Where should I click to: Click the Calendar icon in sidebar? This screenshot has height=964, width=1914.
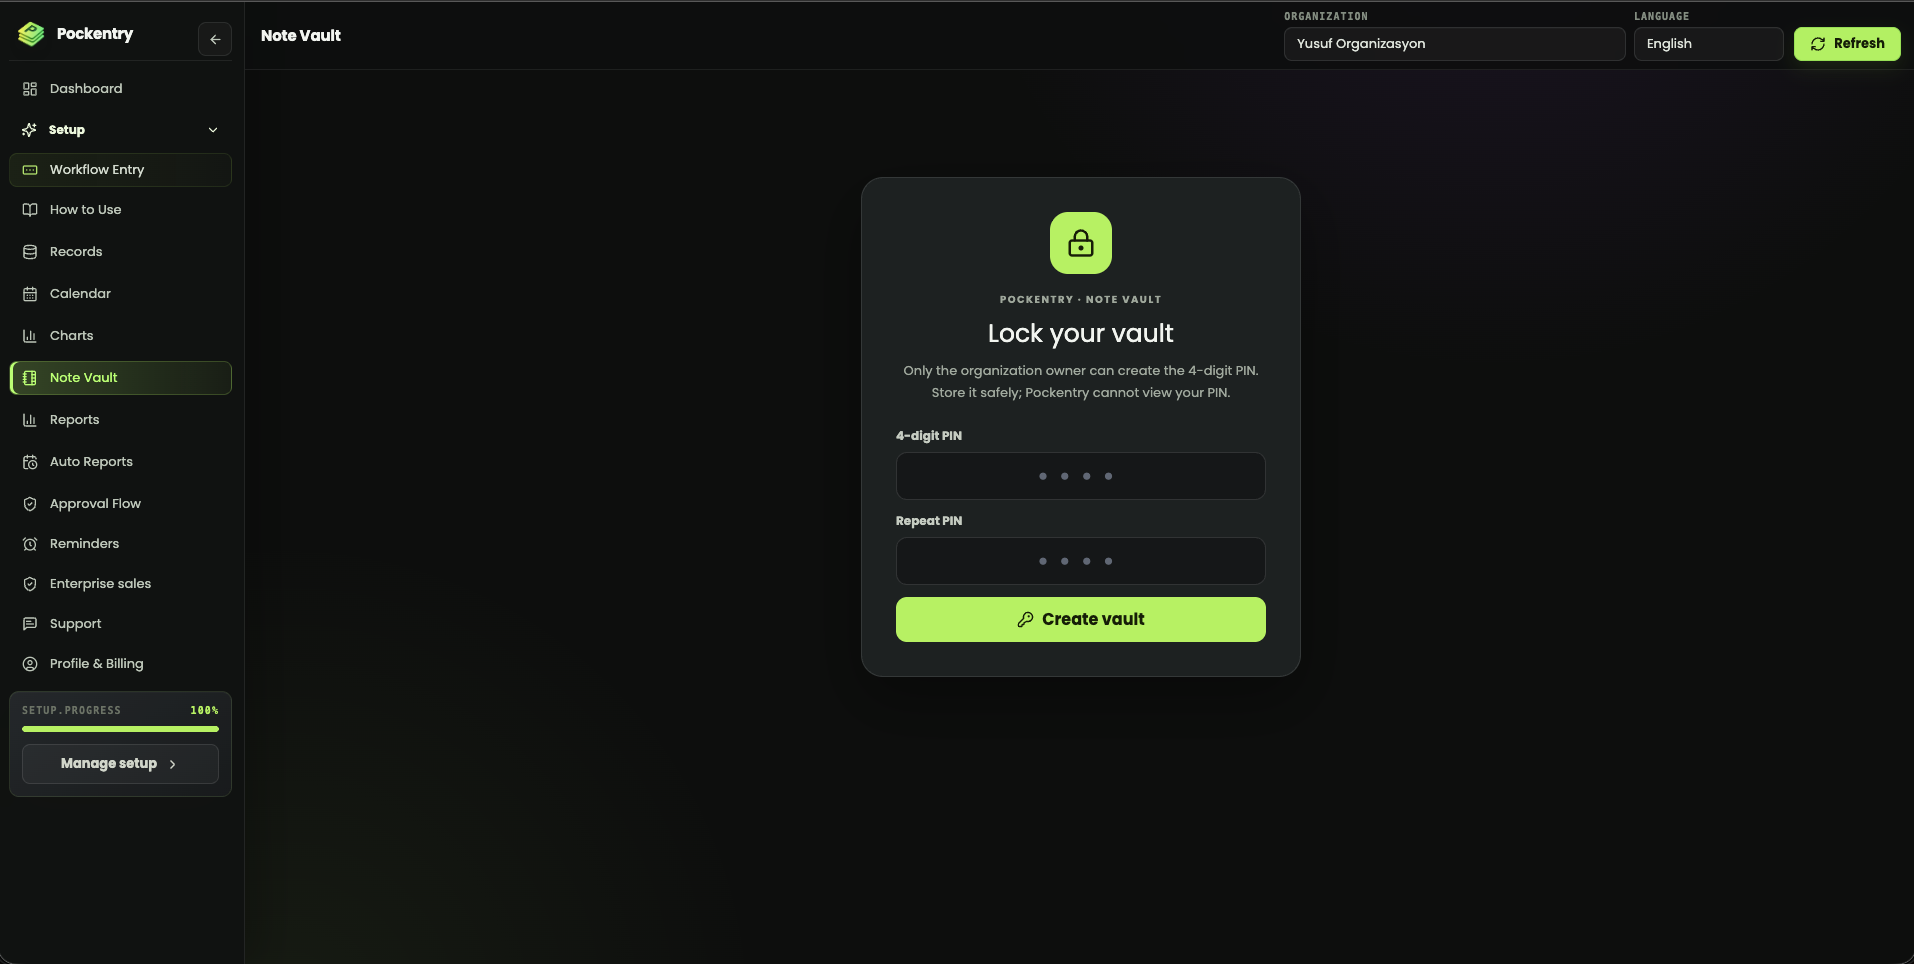30,294
